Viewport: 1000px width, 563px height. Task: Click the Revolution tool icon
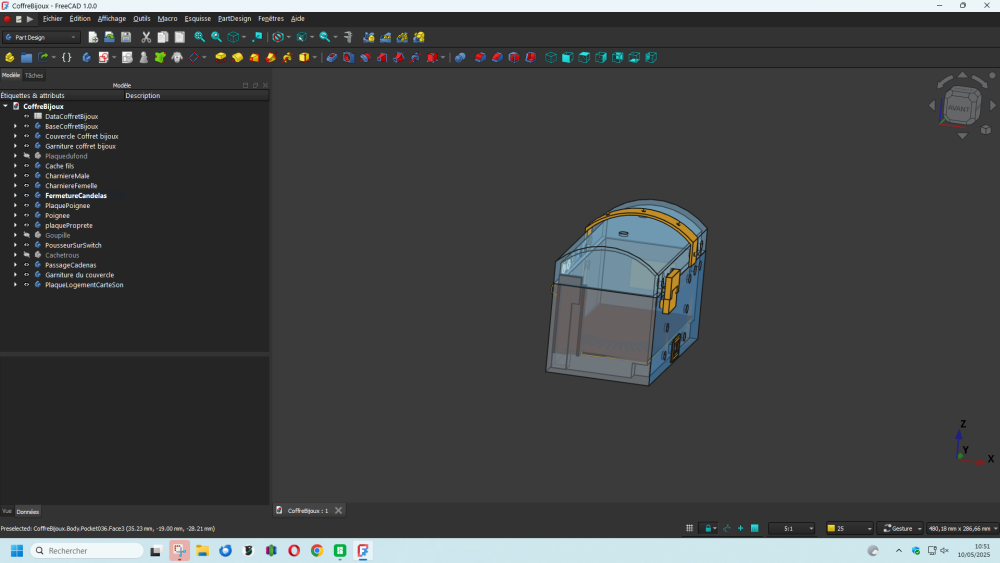(237, 57)
